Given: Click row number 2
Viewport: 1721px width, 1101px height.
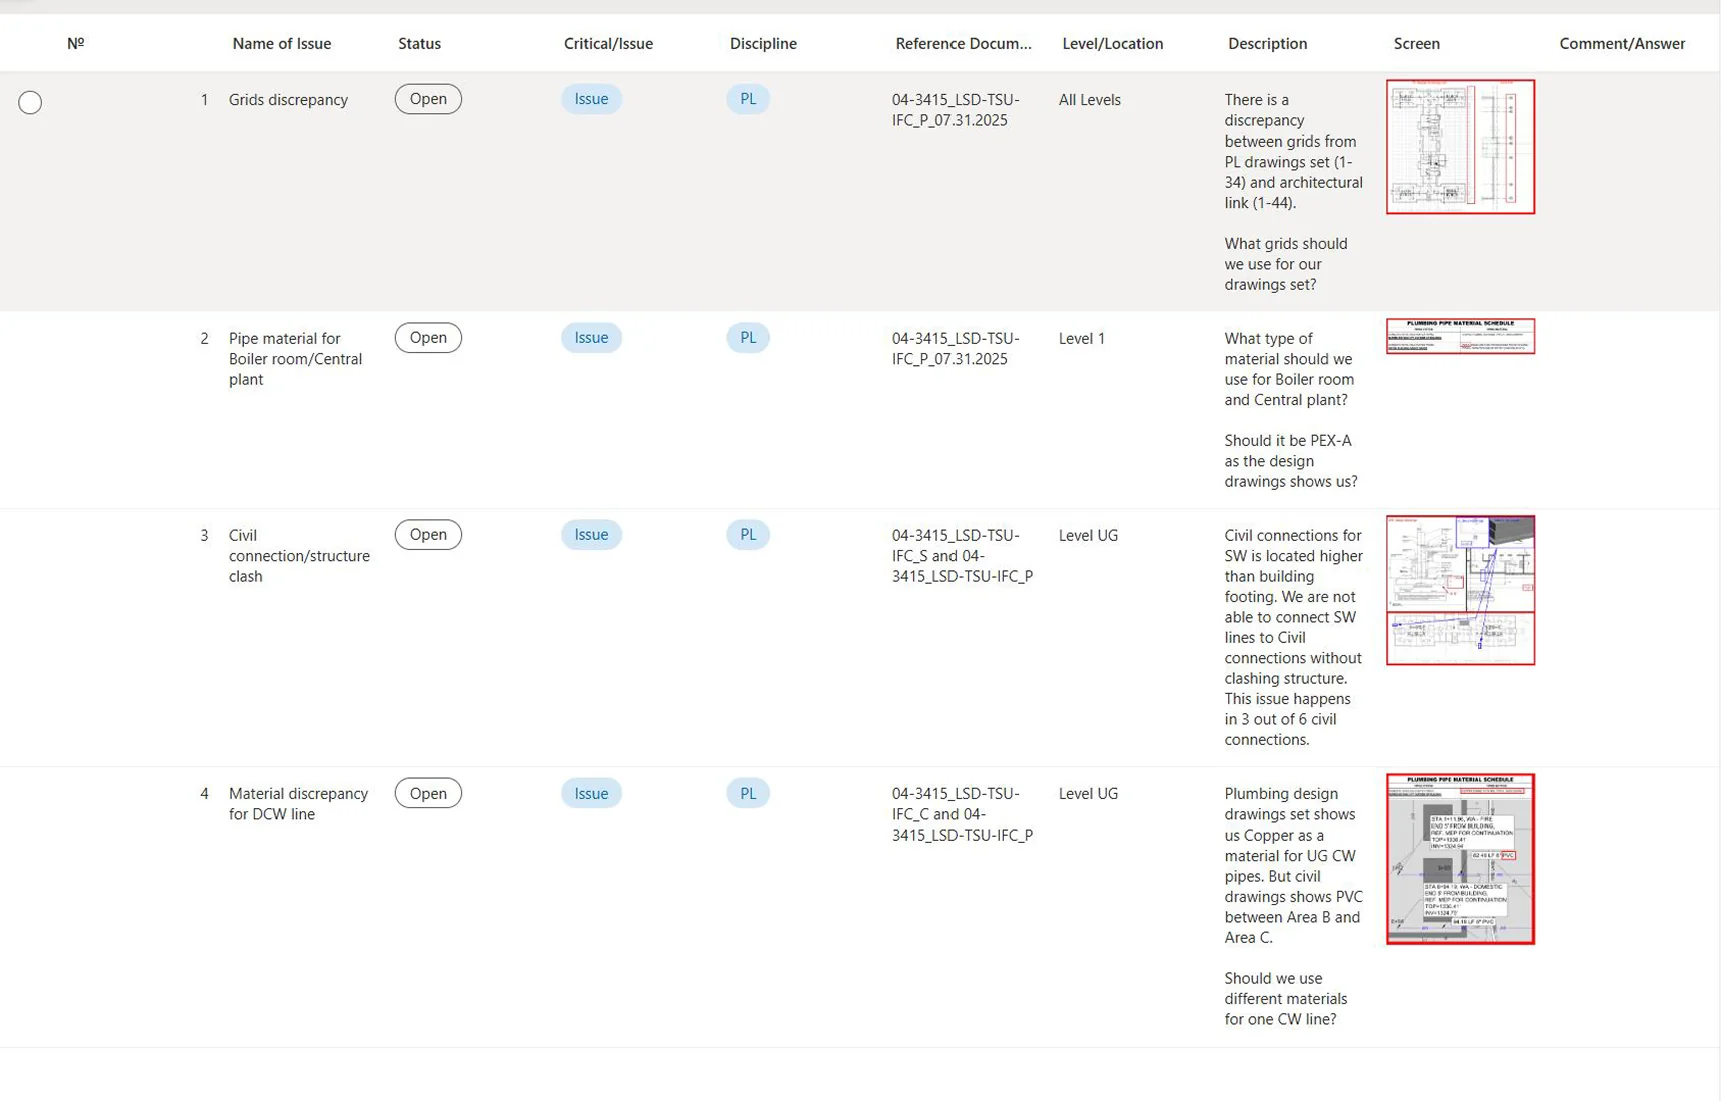Looking at the screenshot, I should [x=204, y=339].
